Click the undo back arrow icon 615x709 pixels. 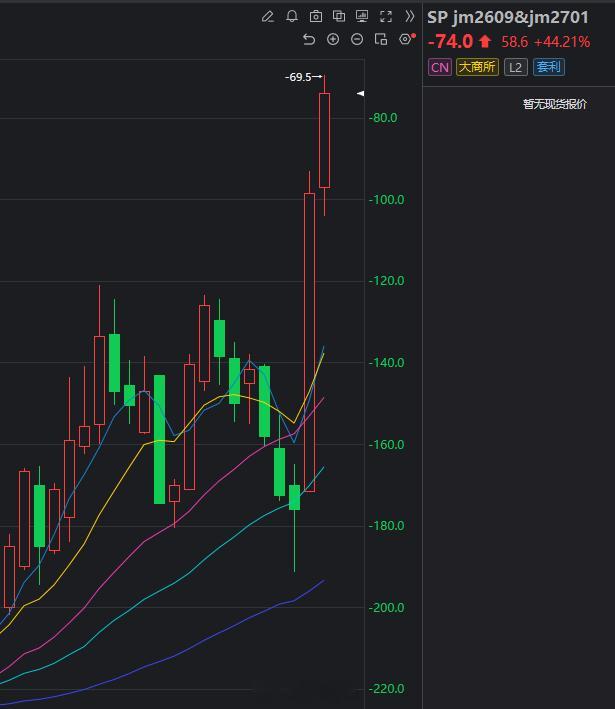(x=309, y=39)
